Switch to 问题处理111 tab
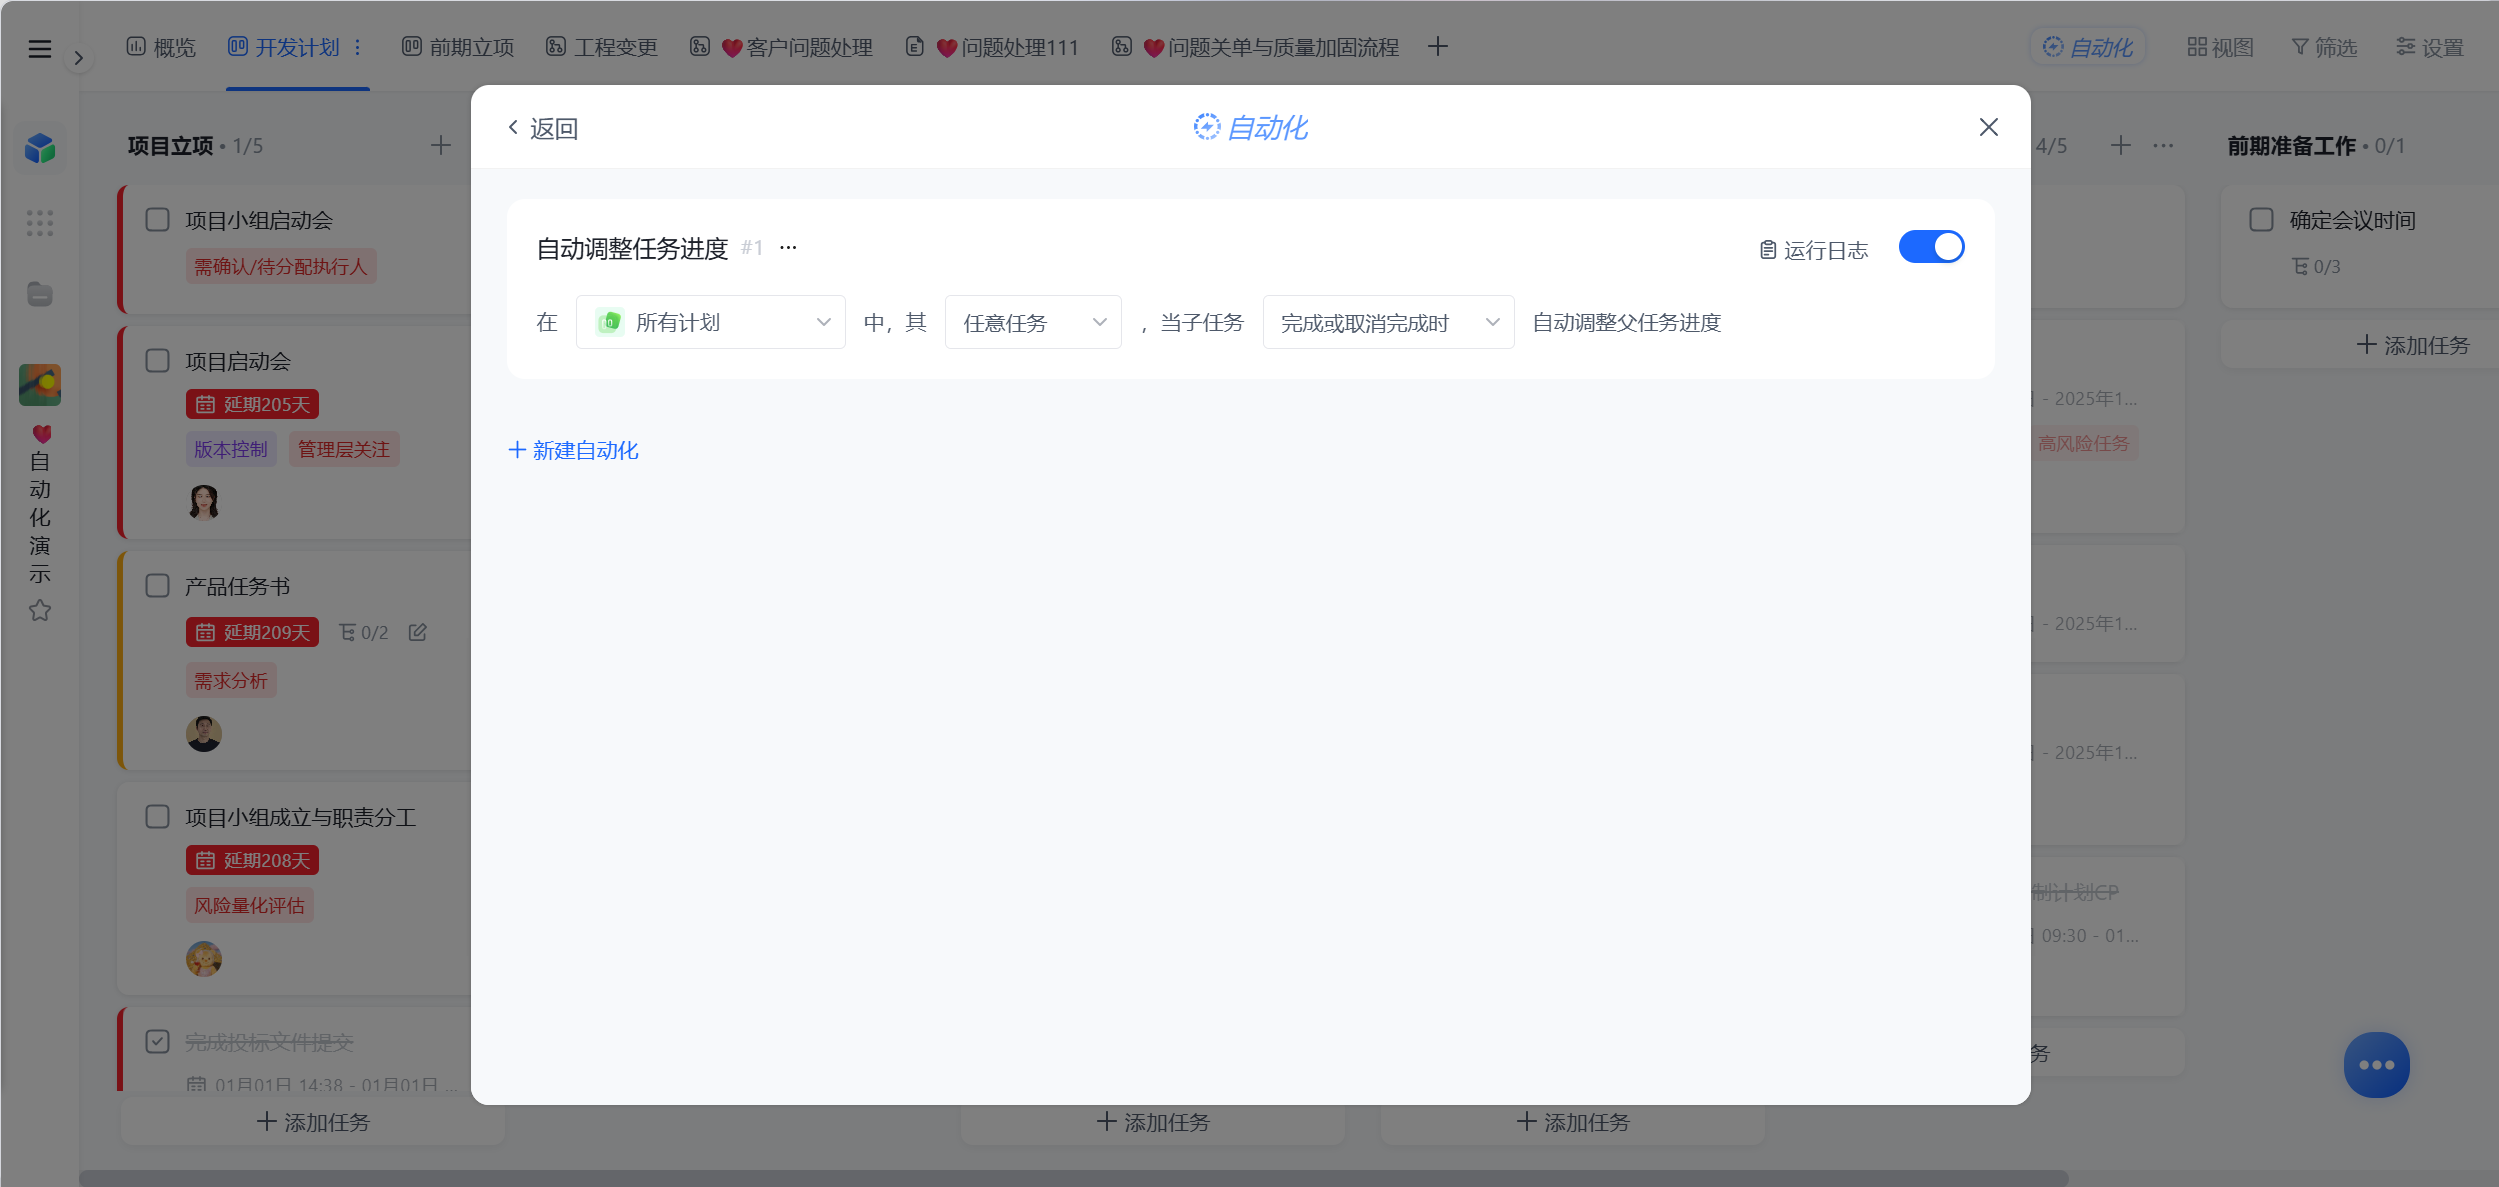Viewport: 2499px width, 1187px height. [x=992, y=47]
